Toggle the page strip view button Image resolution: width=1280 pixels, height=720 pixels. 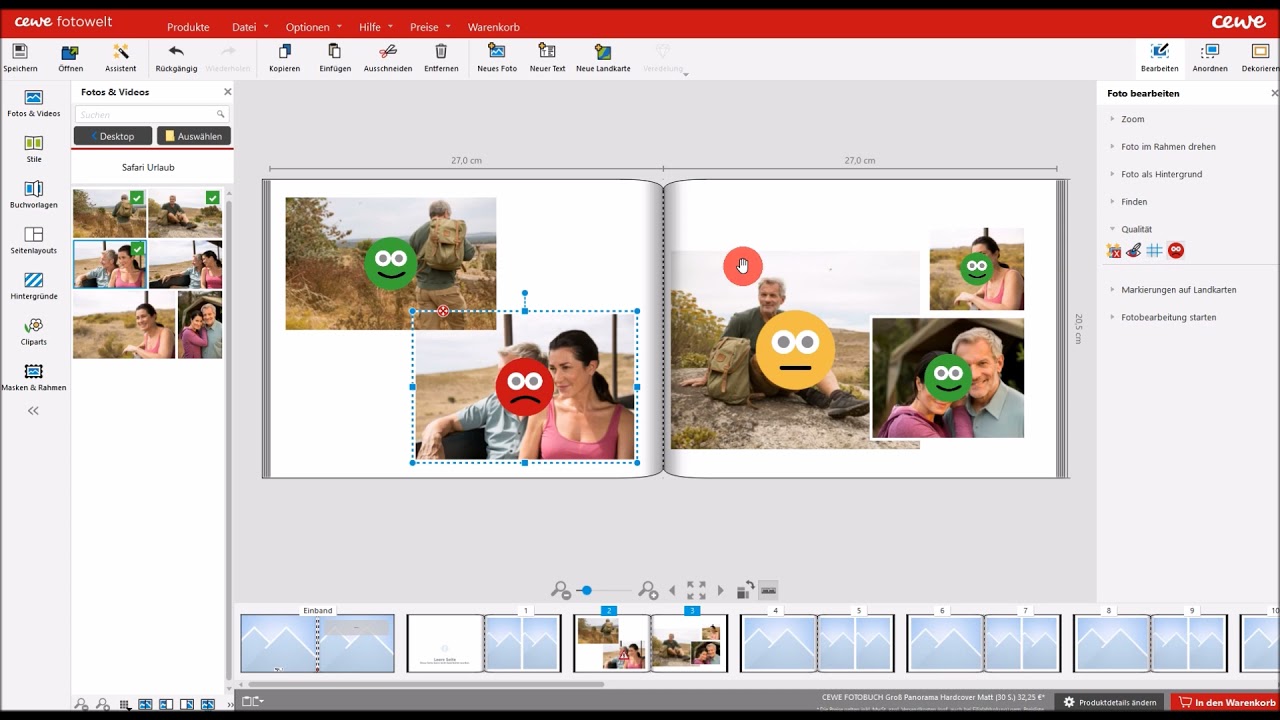click(768, 591)
